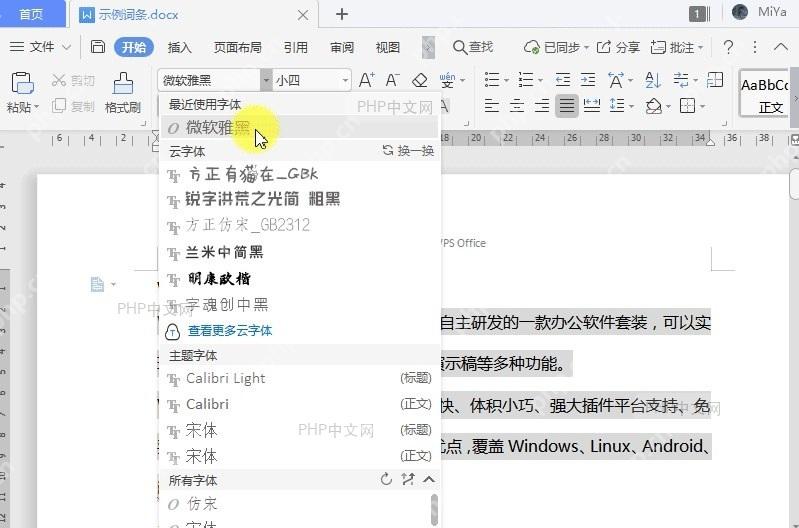The image size is (799, 528).
Task: Open the 审阅 ribbon tab
Action: (x=342, y=47)
